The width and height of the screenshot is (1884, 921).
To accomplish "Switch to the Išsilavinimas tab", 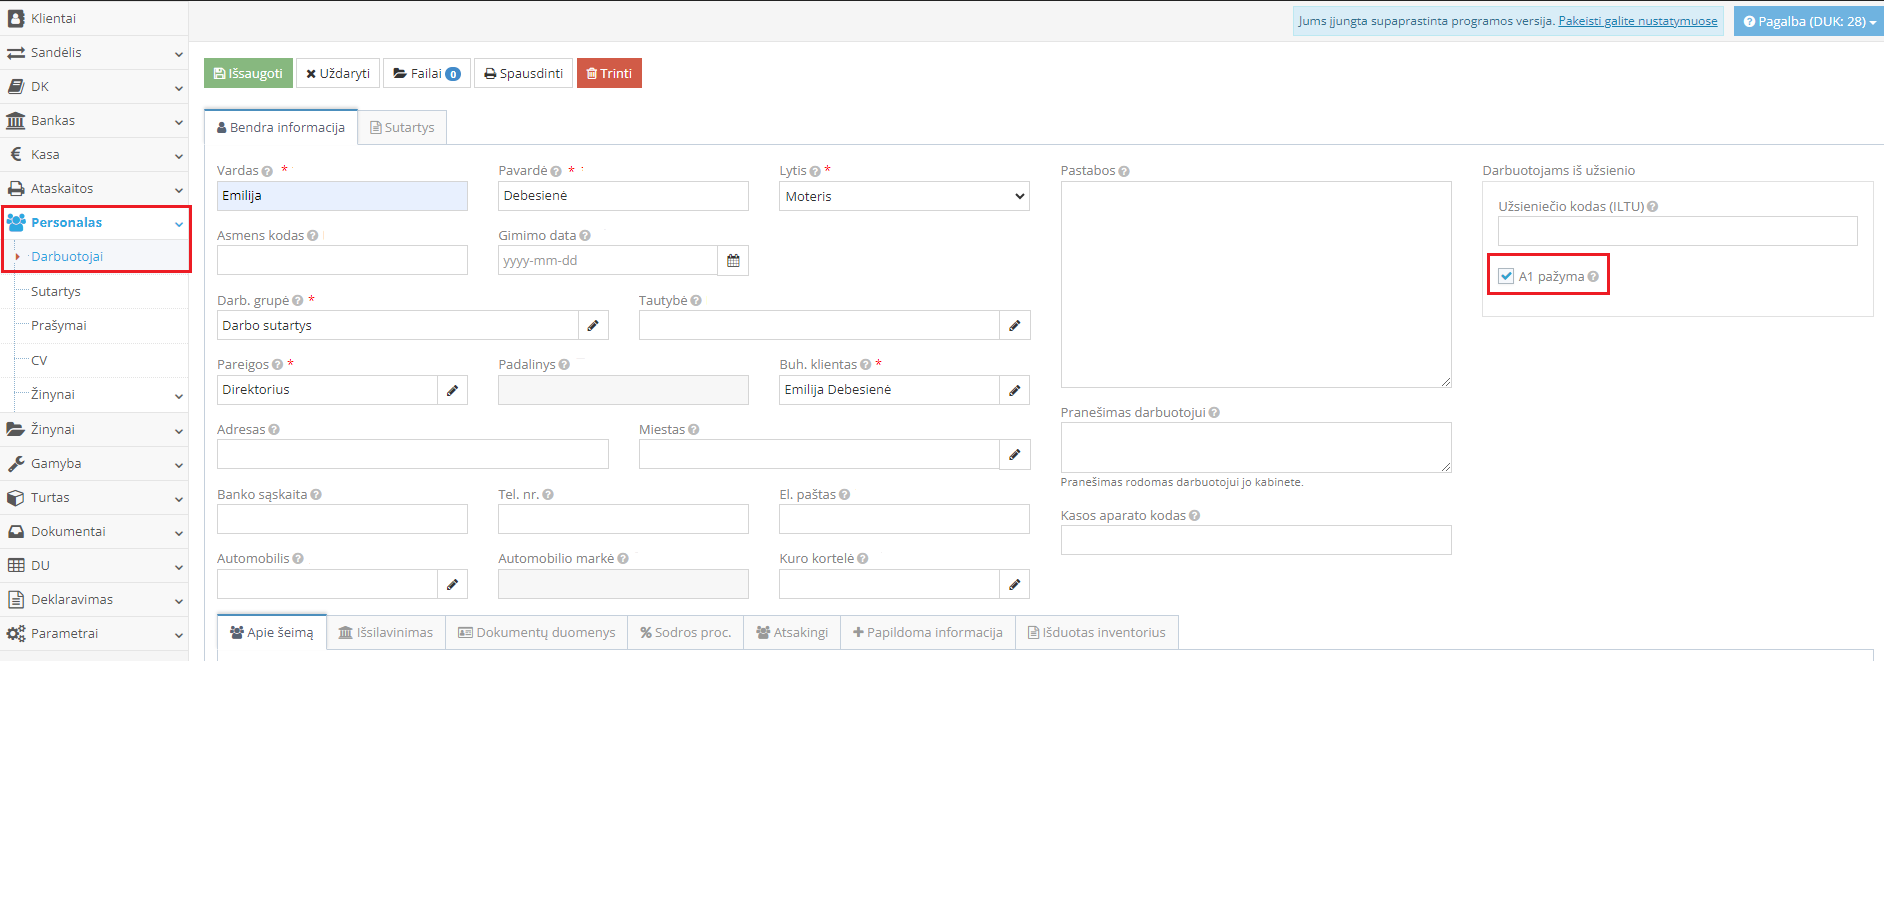I will pyautogui.click(x=386, y=633).
